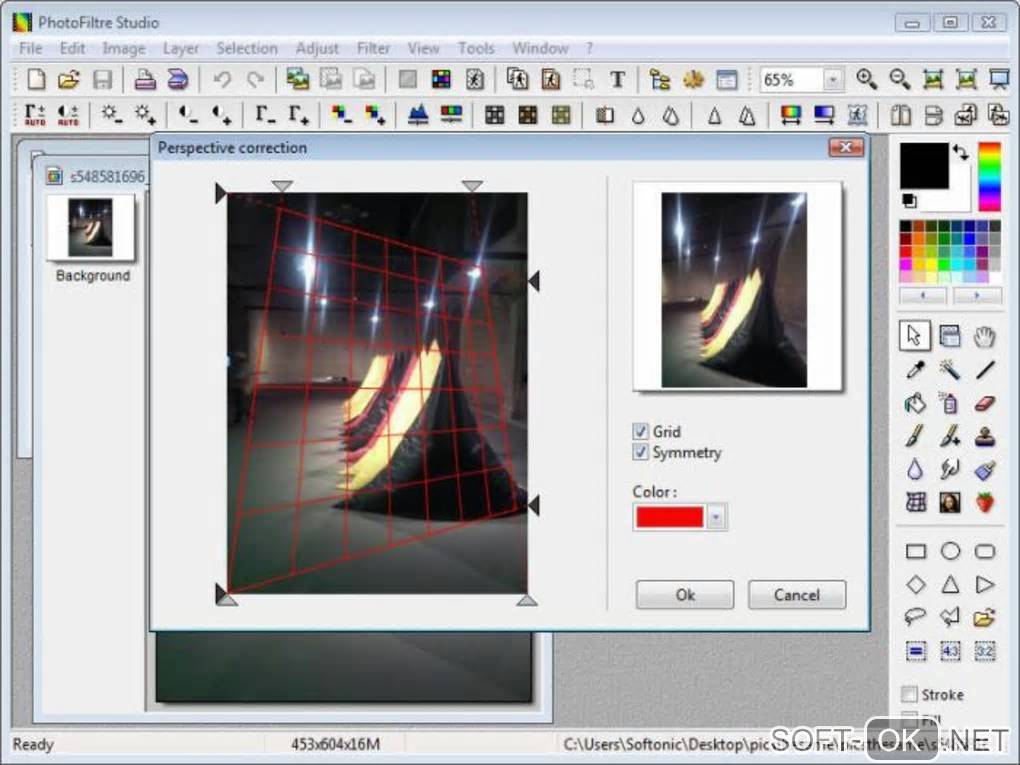Click the Print icon in toolbar
Image resolution: width=1020 pixels, height=765 pixels.
point(145,80)
